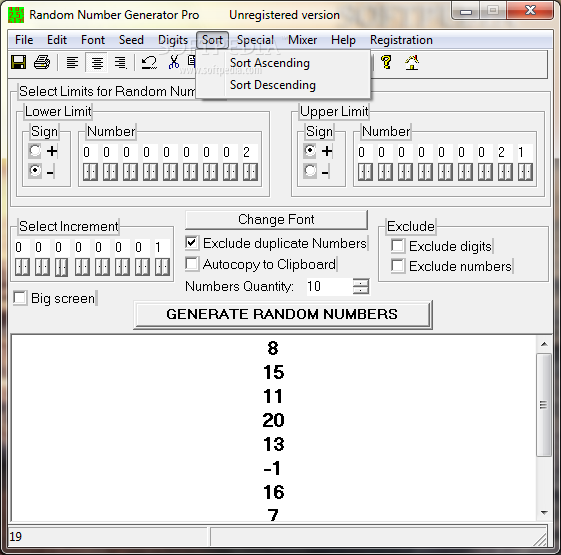
Task: Select plus sign for Upper Limit
Action: pyautogui.click(x=310, y=151)
